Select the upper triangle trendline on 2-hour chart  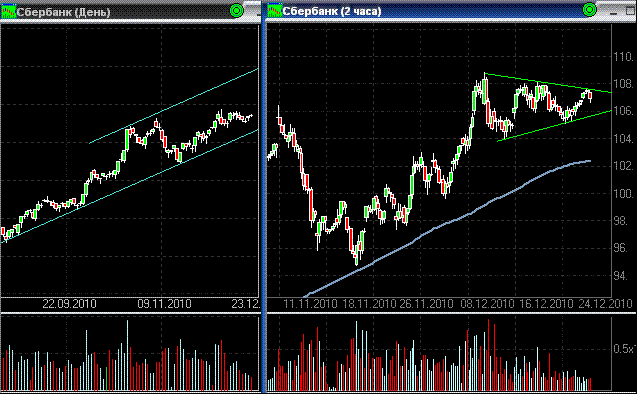click(x=548, y=83)
